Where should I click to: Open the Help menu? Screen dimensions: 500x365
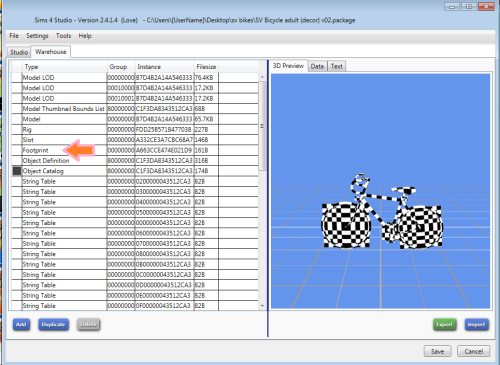point(85,36)
